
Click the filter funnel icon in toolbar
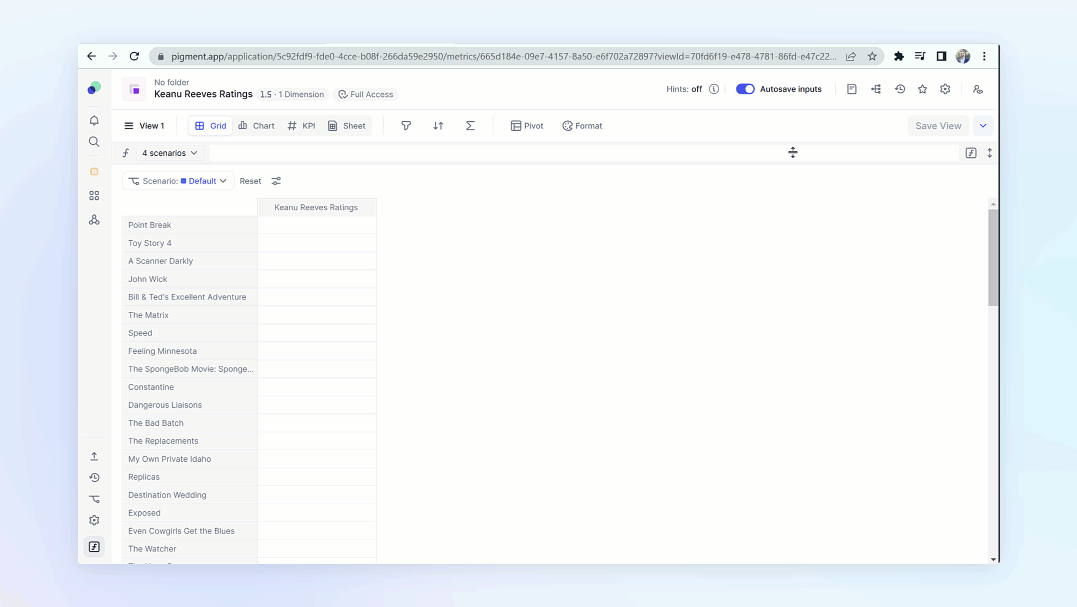[x=406, y=126]
